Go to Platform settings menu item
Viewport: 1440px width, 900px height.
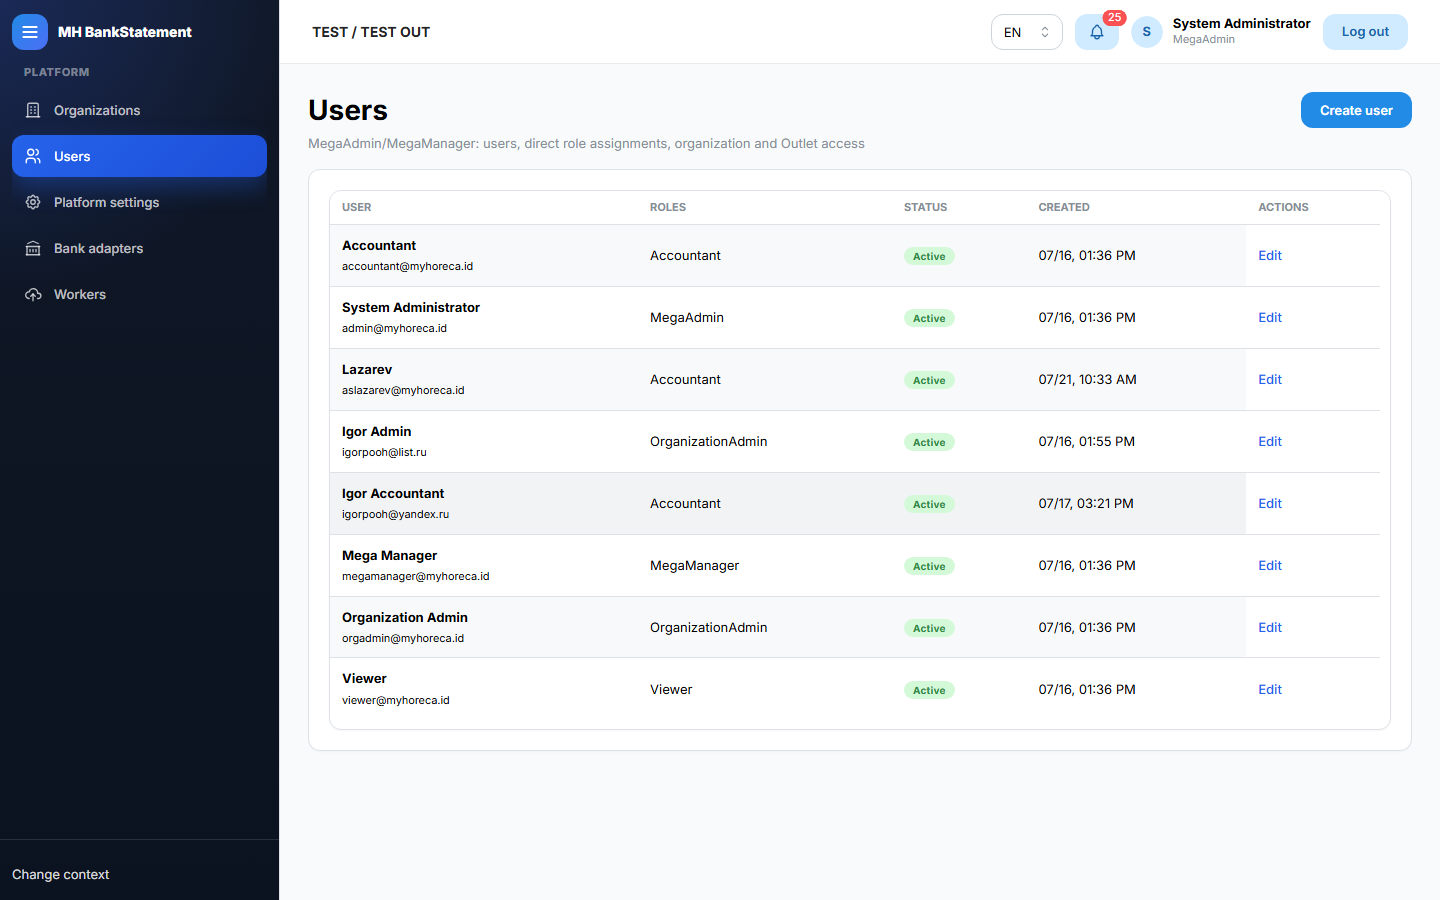(139, 202)
